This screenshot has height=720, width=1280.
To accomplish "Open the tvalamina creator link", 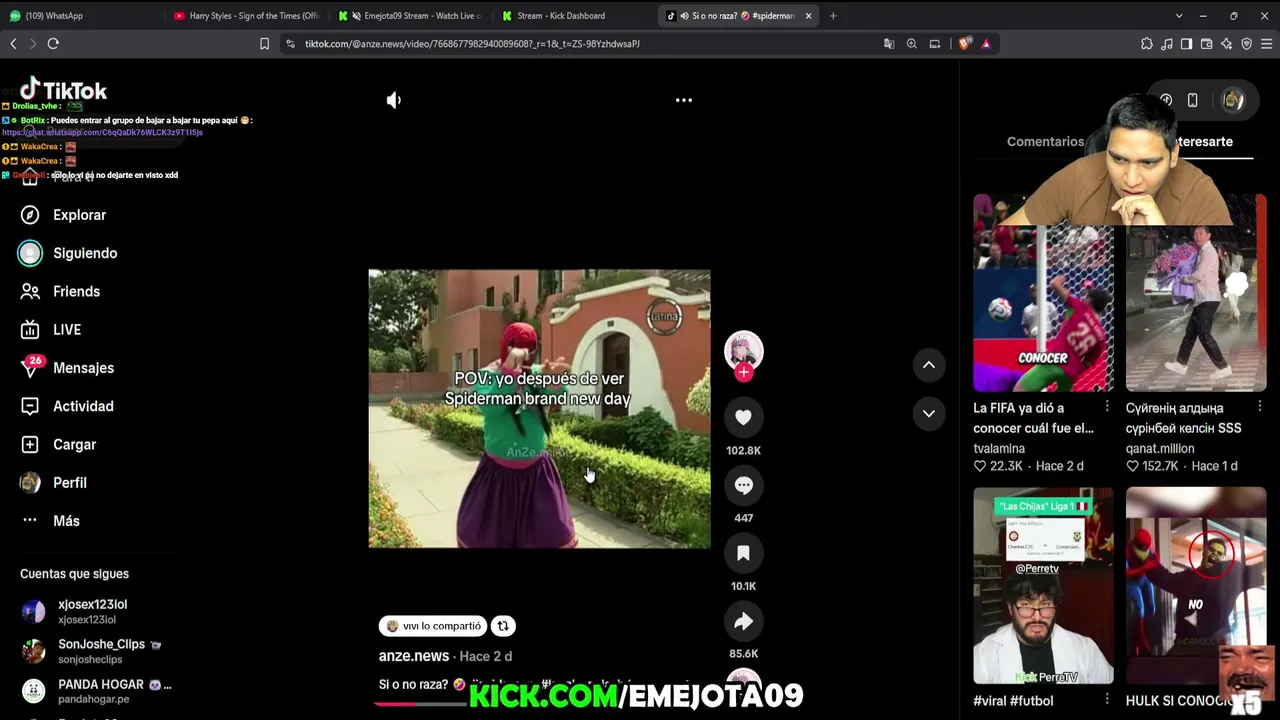I will pyautogui.click(x=999, y=448).
